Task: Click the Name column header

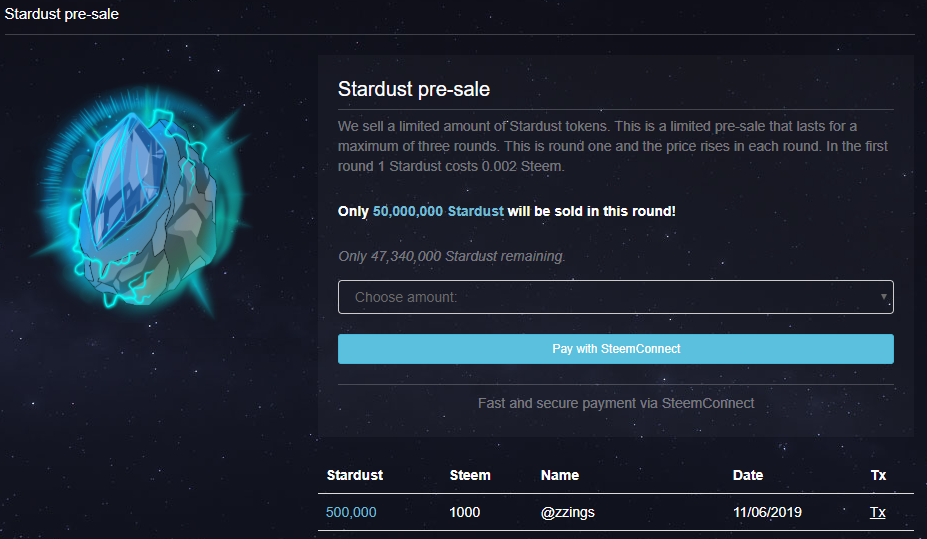Action: (560, 475)
